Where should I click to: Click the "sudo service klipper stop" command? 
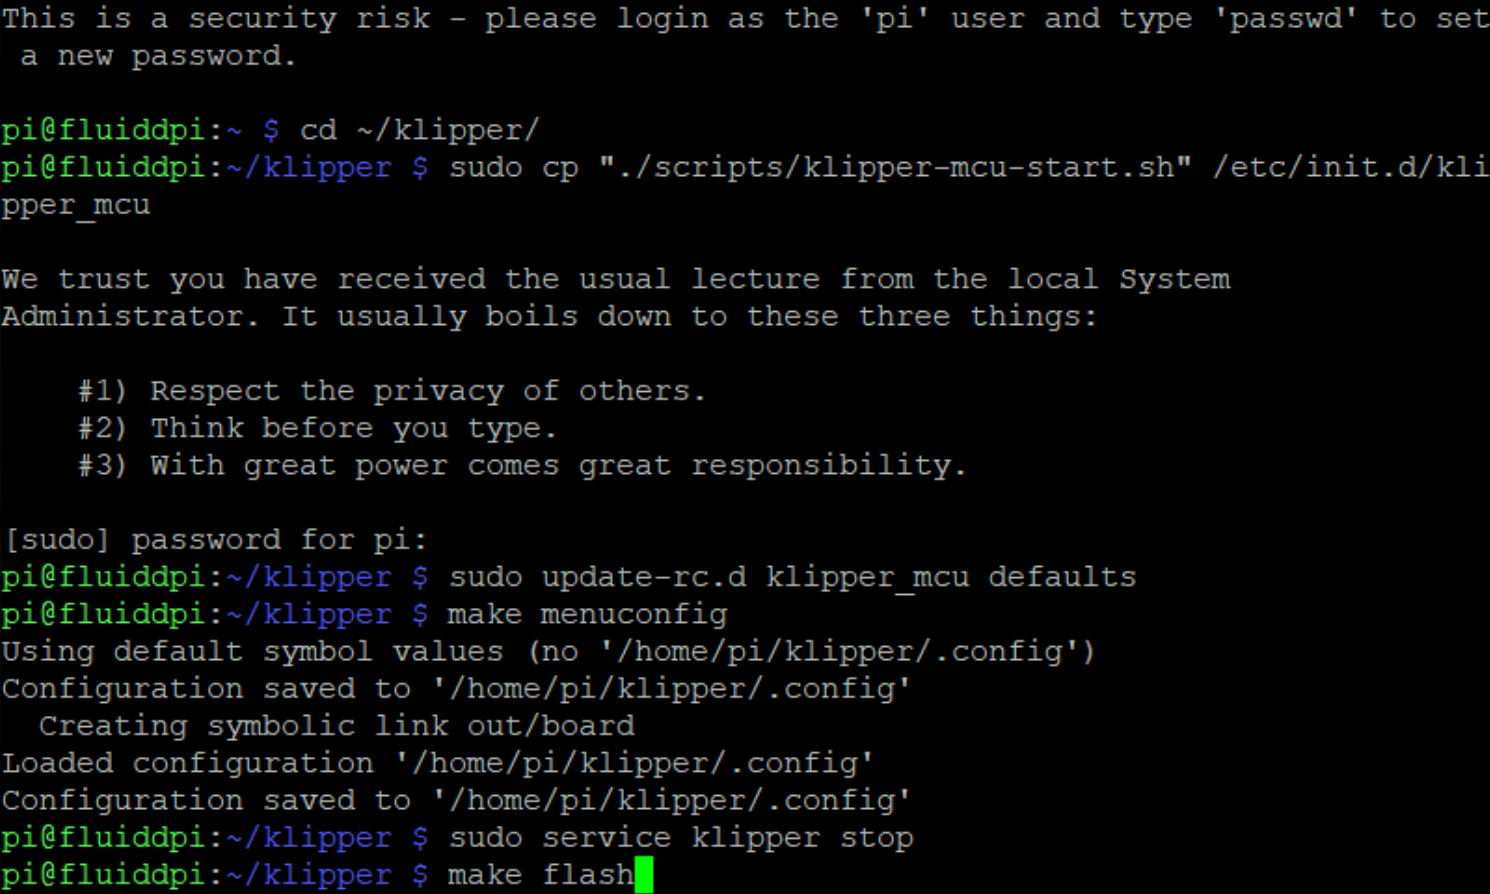[680, 838]
